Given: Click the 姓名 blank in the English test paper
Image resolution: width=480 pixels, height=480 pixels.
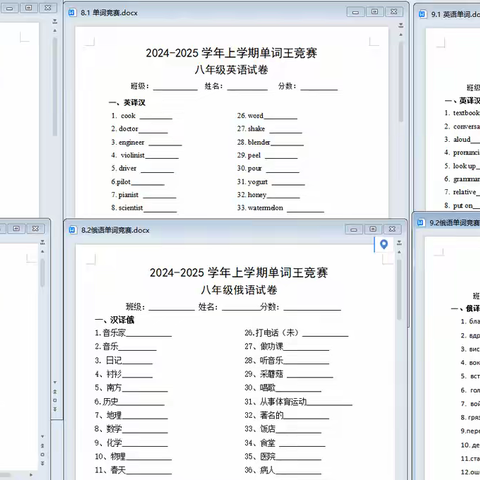Looking at the screenshot, I should tap(247, 87).
